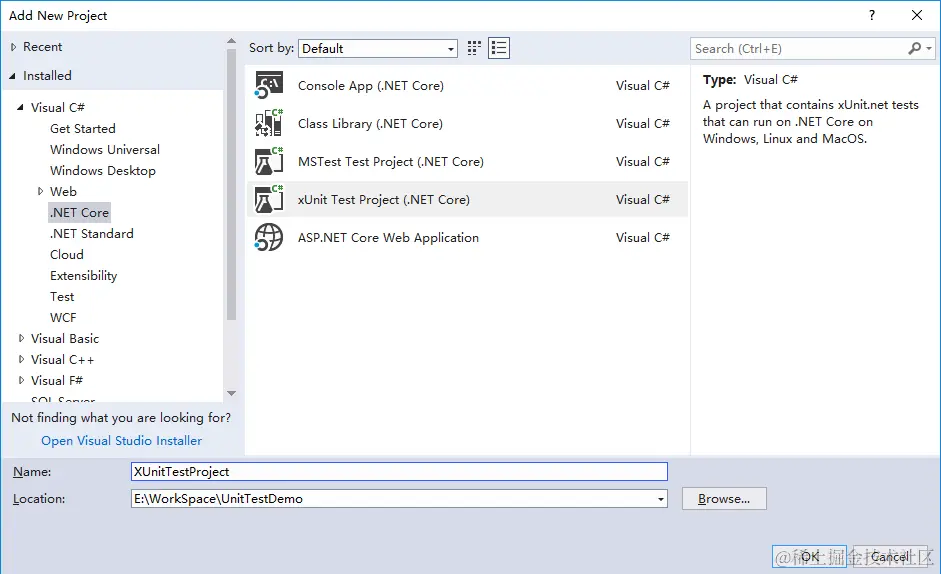
Task: Choose MSTest Test Project (.NET Core) name
Action: 391,162
